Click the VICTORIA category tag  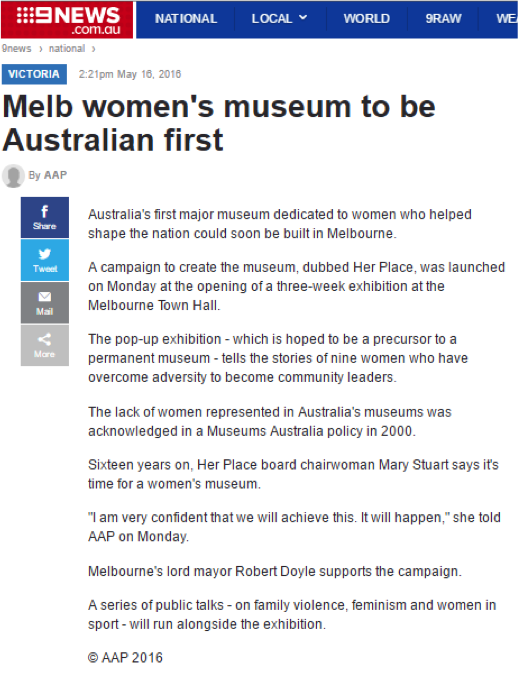(x=34, y=74)
